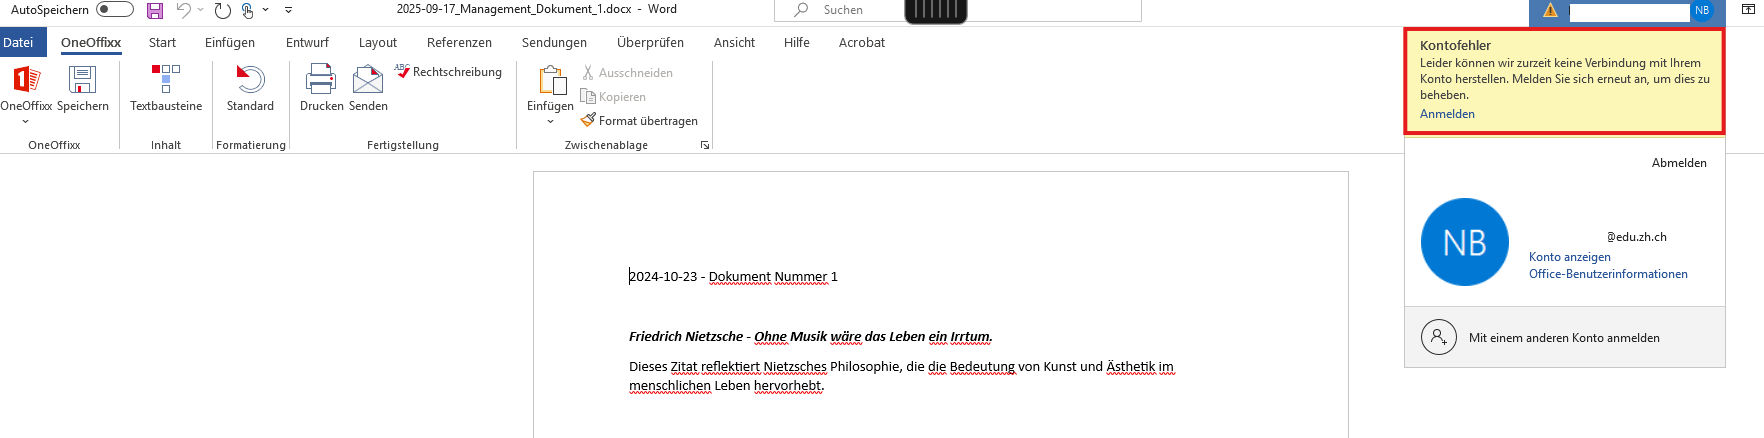Open the Zwischenablage dialog launcher
The height and width of the screenshot is (438, 1764).
point(705,145)
